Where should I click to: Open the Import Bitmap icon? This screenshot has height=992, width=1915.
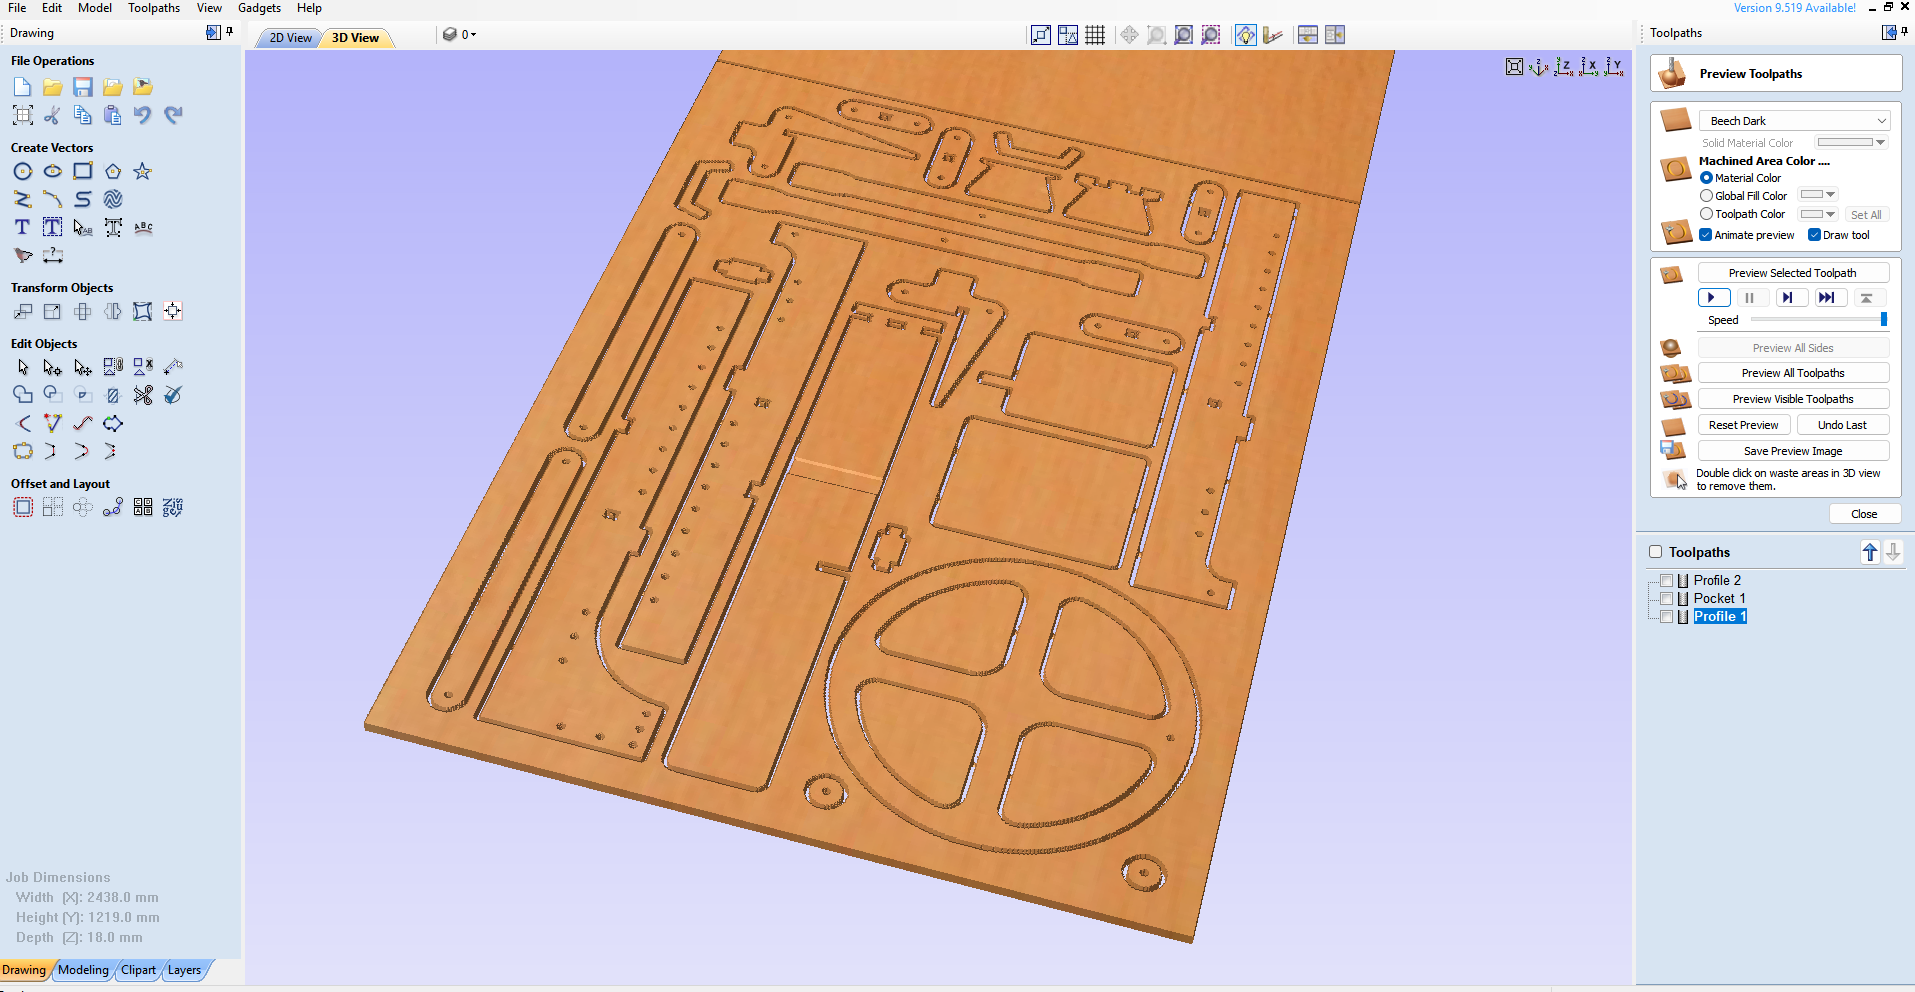click(143, 87)
